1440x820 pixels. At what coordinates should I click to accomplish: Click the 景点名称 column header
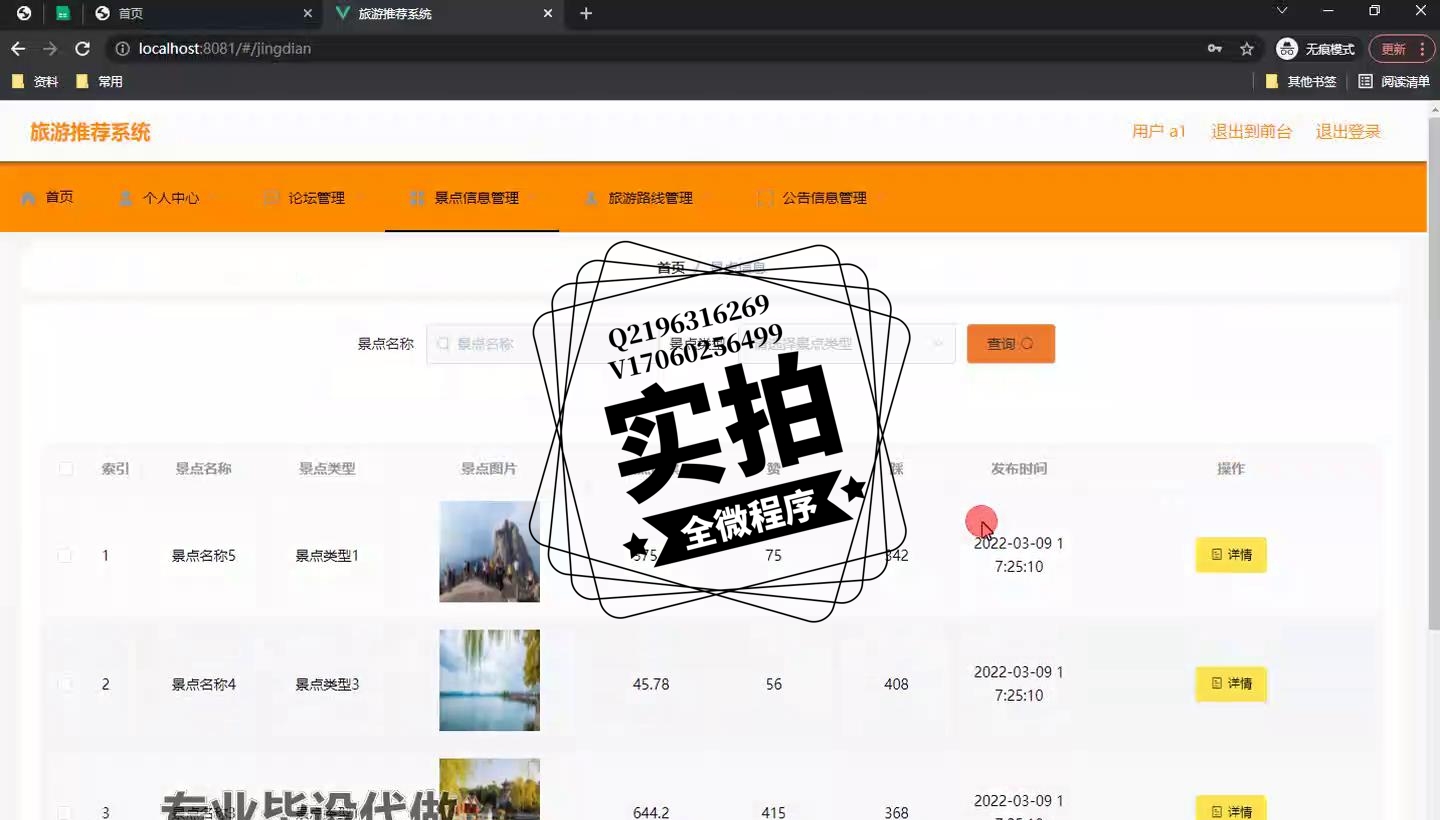(203, 468)
